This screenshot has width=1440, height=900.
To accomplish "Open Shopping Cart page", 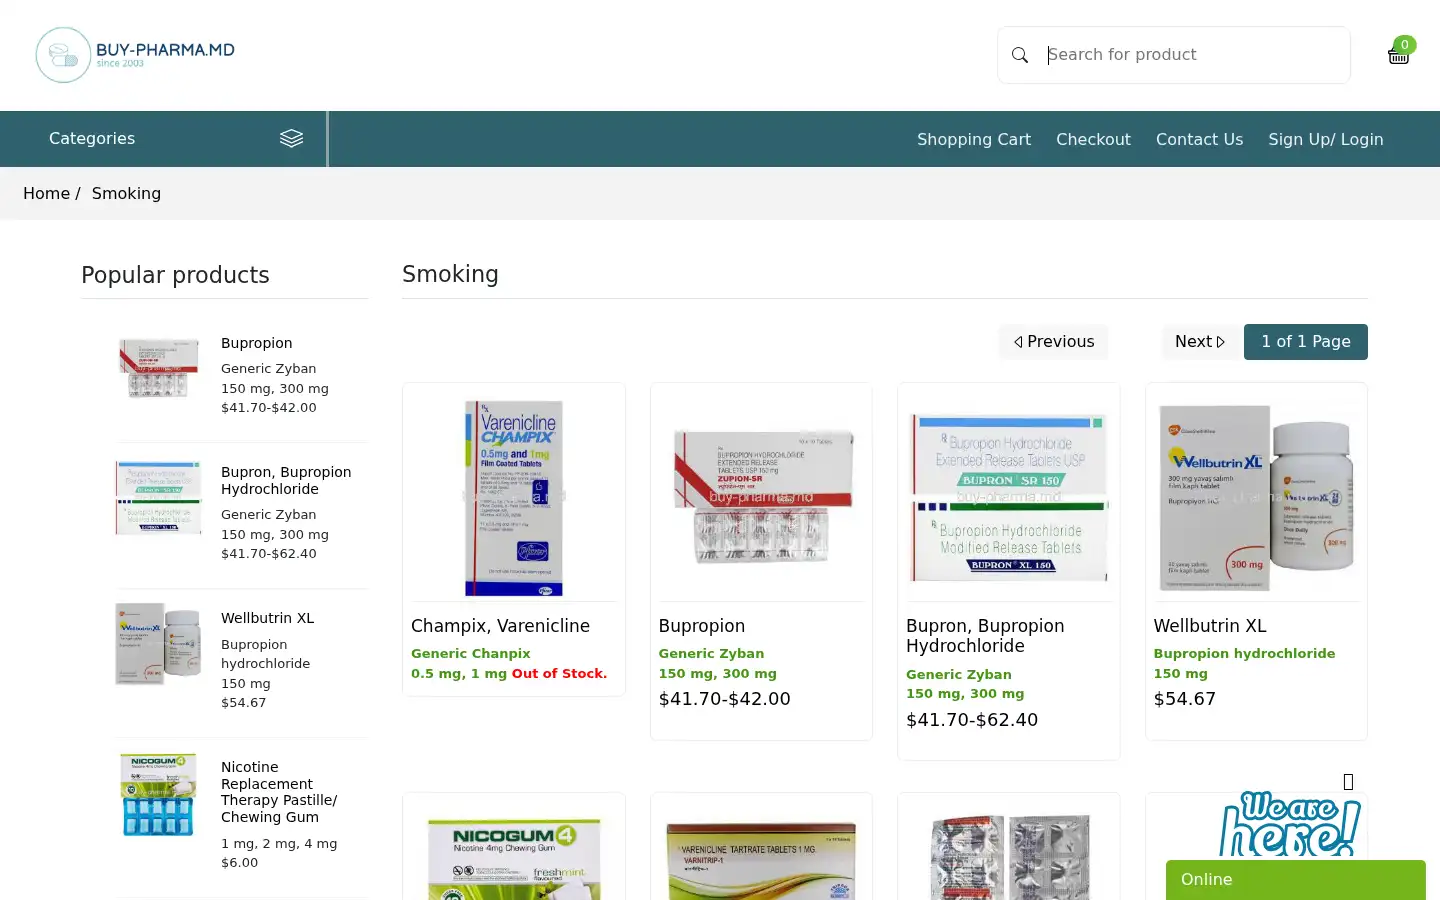I will pos(973,140).
